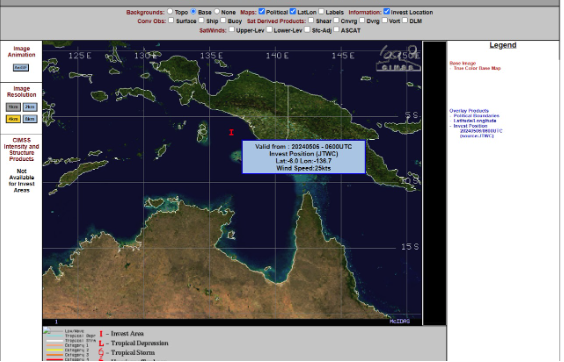The height and width of the screenshot is (362, 564).
Task: Click the red invest area marker on map
Action: (231, 132)
